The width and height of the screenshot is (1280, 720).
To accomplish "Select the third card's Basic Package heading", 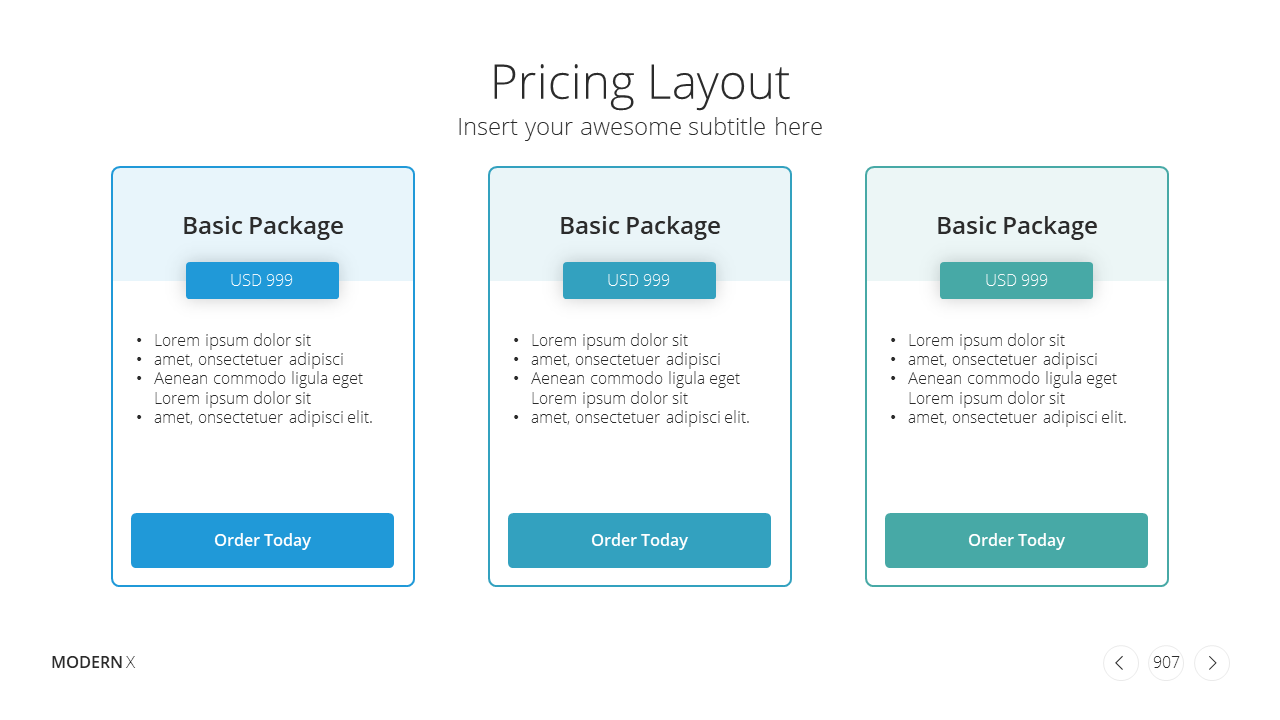I will point(1017,226).
